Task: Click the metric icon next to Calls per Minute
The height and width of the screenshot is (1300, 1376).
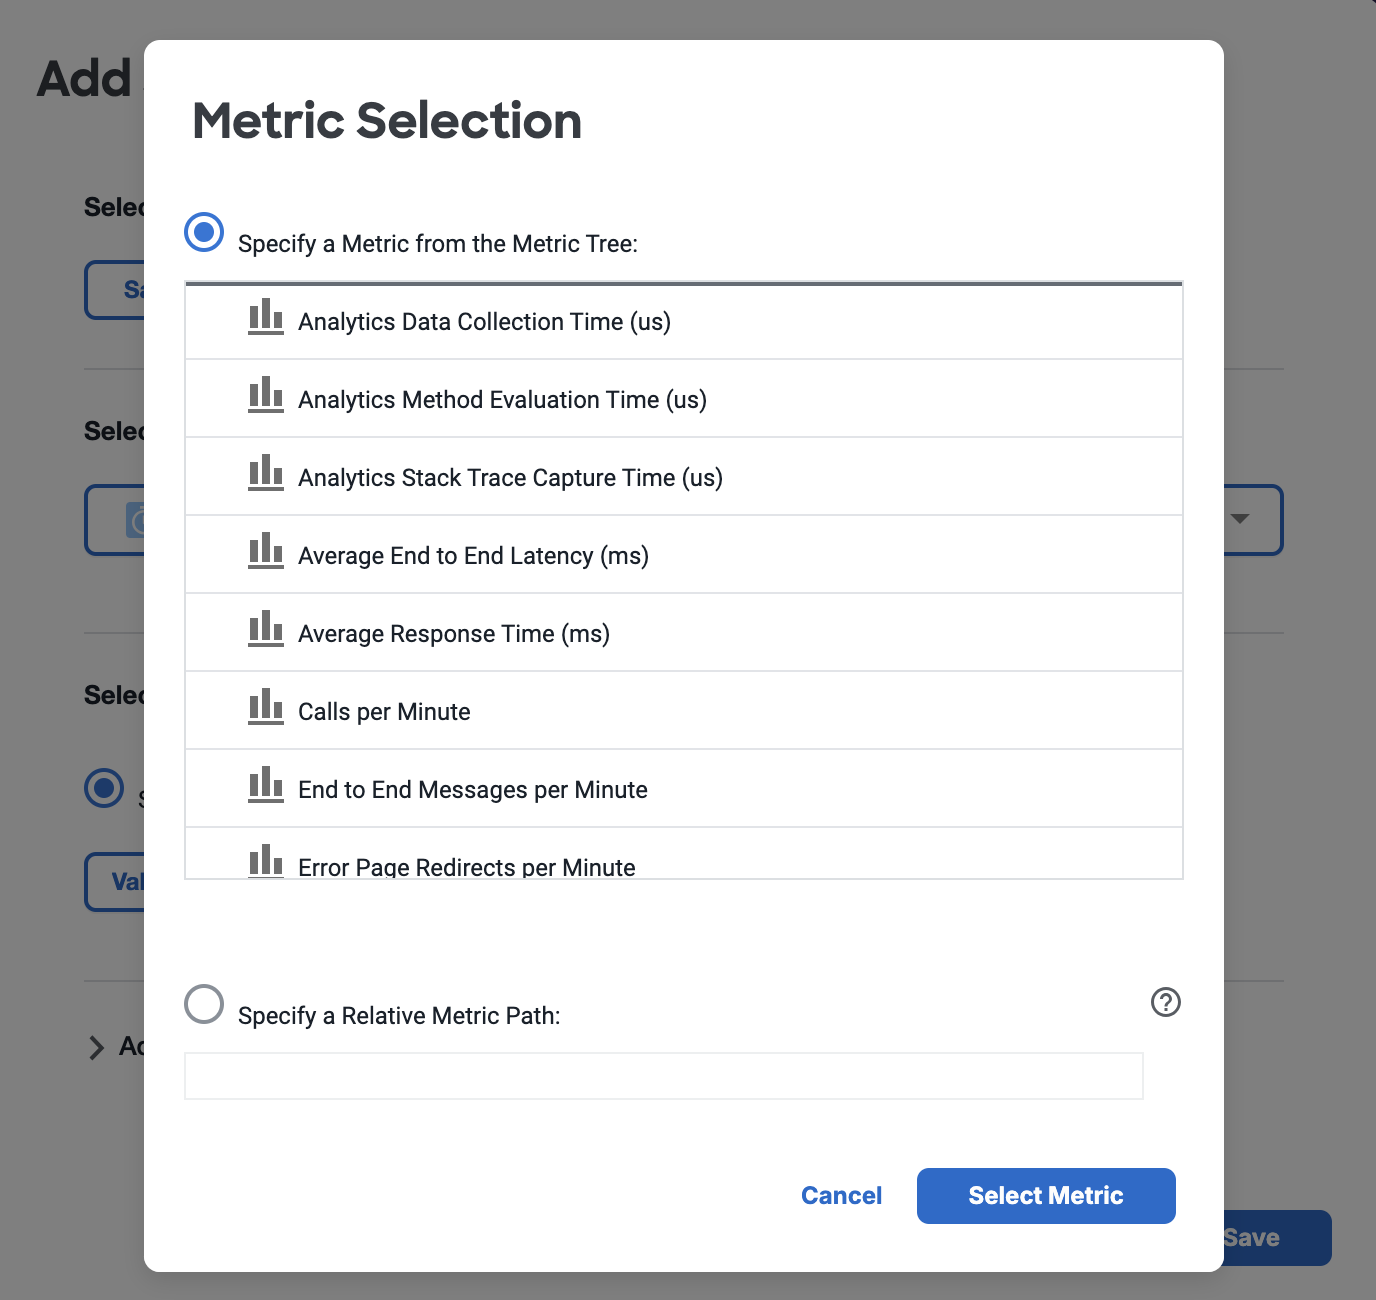Action: 266,707
